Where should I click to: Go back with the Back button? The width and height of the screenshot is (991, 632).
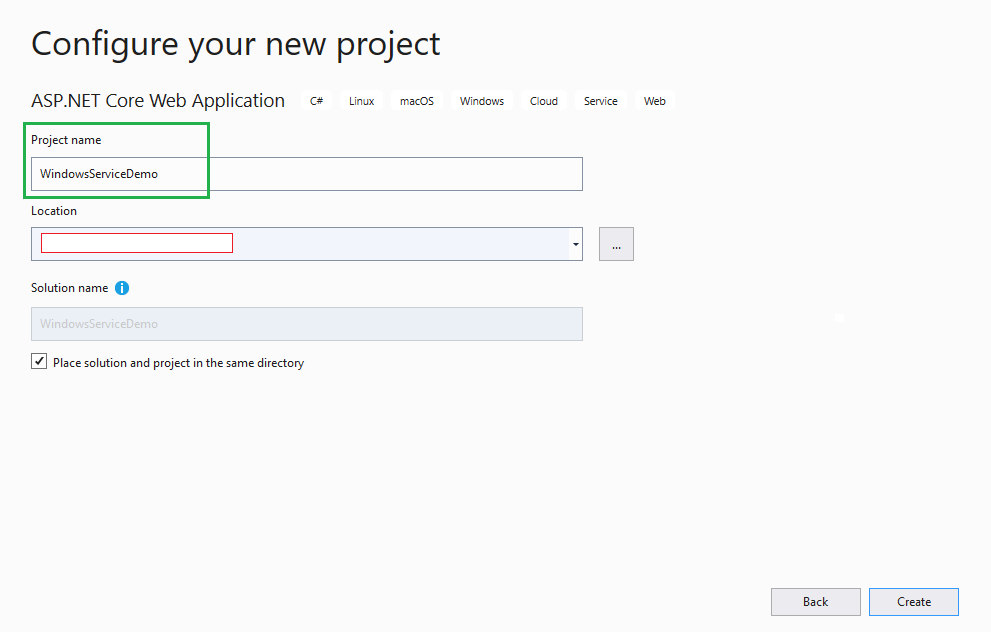pos(815,602)
